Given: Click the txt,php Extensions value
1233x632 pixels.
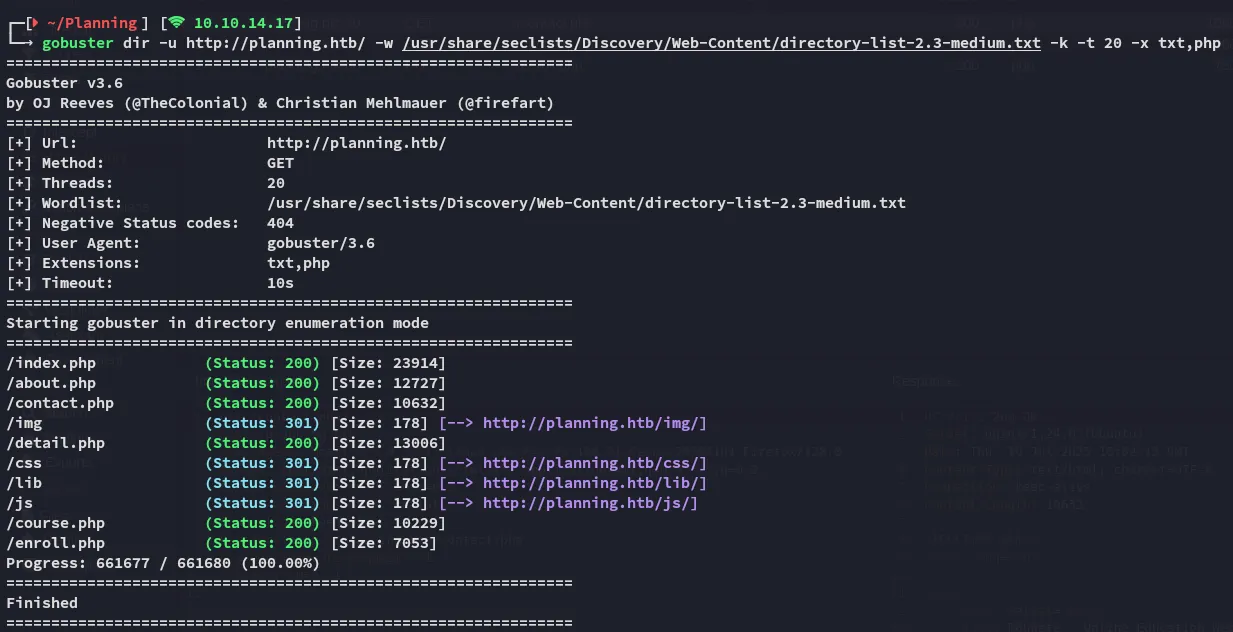Looking at the screenshot, I should click(x=298, y=263).
